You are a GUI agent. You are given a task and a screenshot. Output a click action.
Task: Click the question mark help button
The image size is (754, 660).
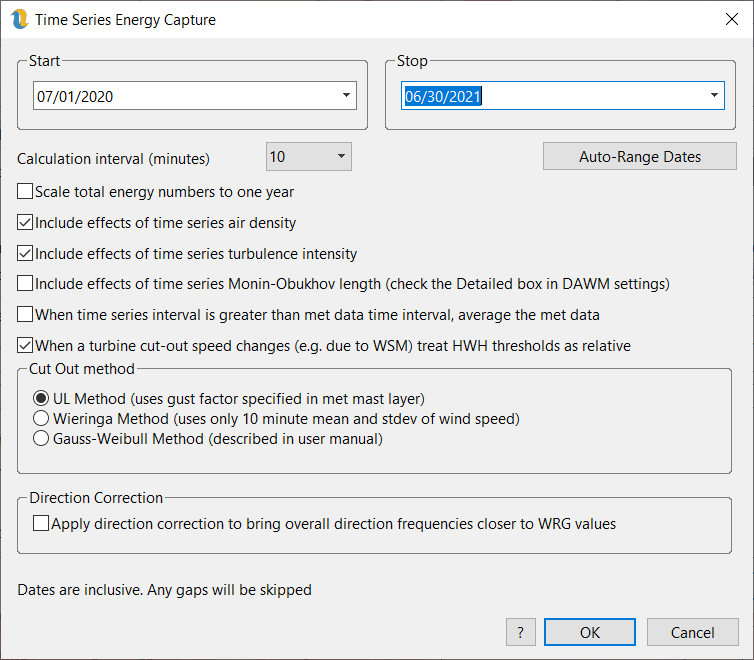coord(520,632)
